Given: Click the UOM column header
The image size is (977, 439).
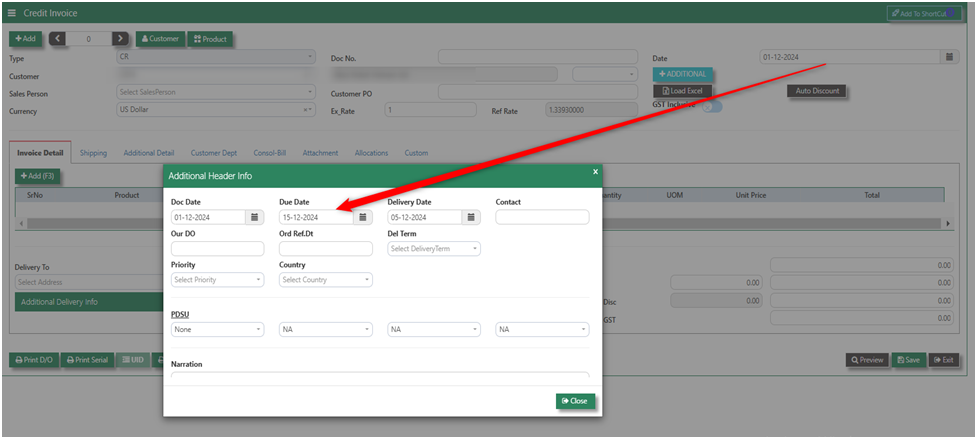Looking at the screenshot, I should [x=675, y=195].
